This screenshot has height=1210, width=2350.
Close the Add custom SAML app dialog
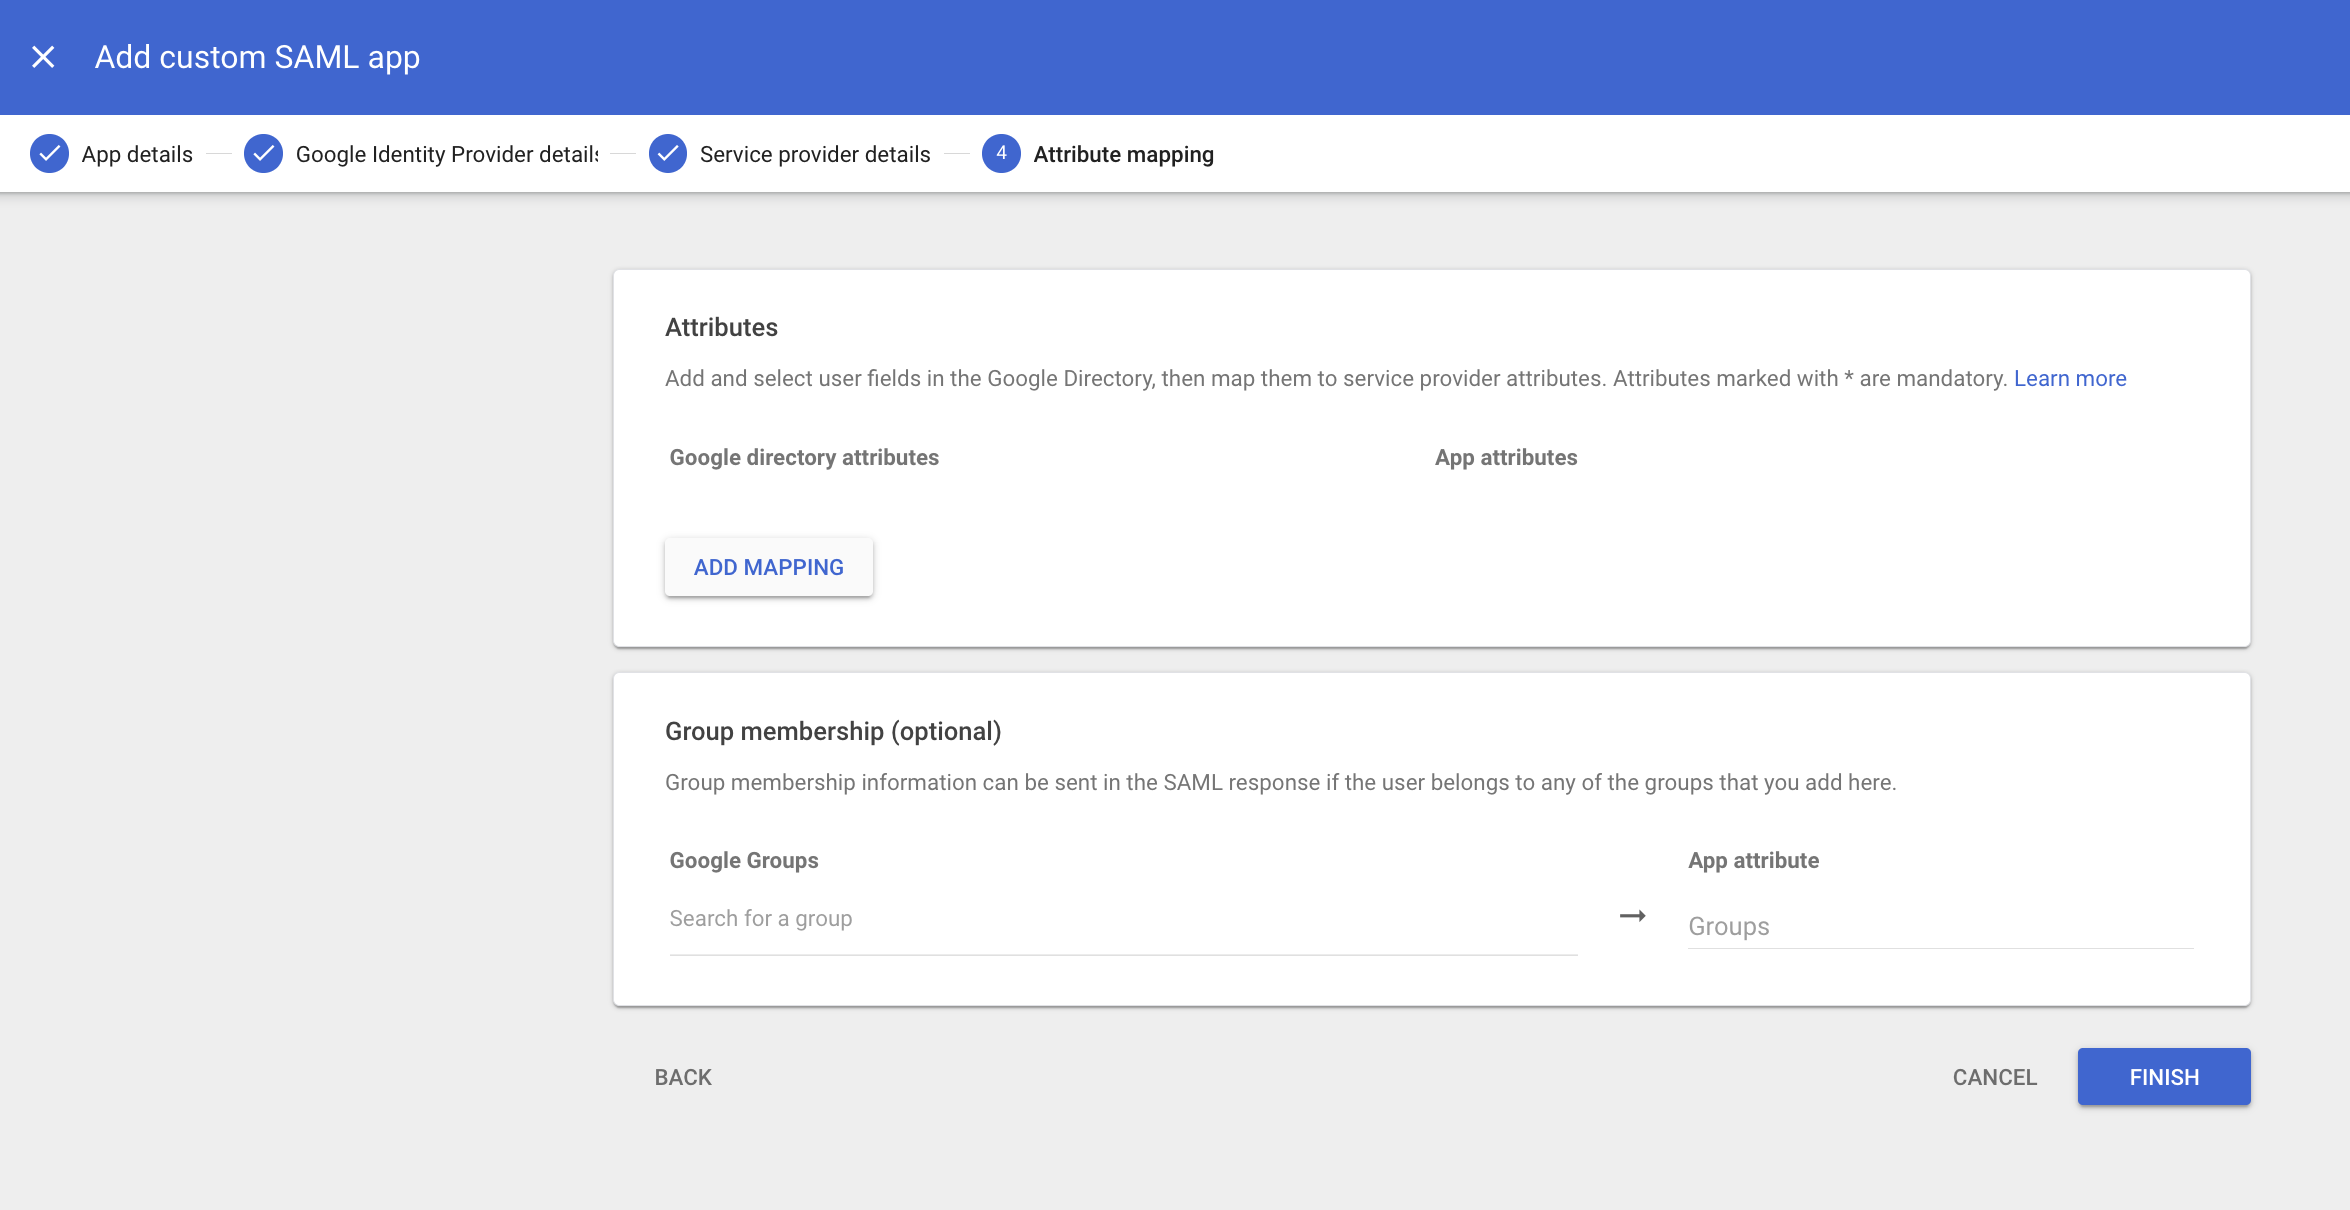43,57
